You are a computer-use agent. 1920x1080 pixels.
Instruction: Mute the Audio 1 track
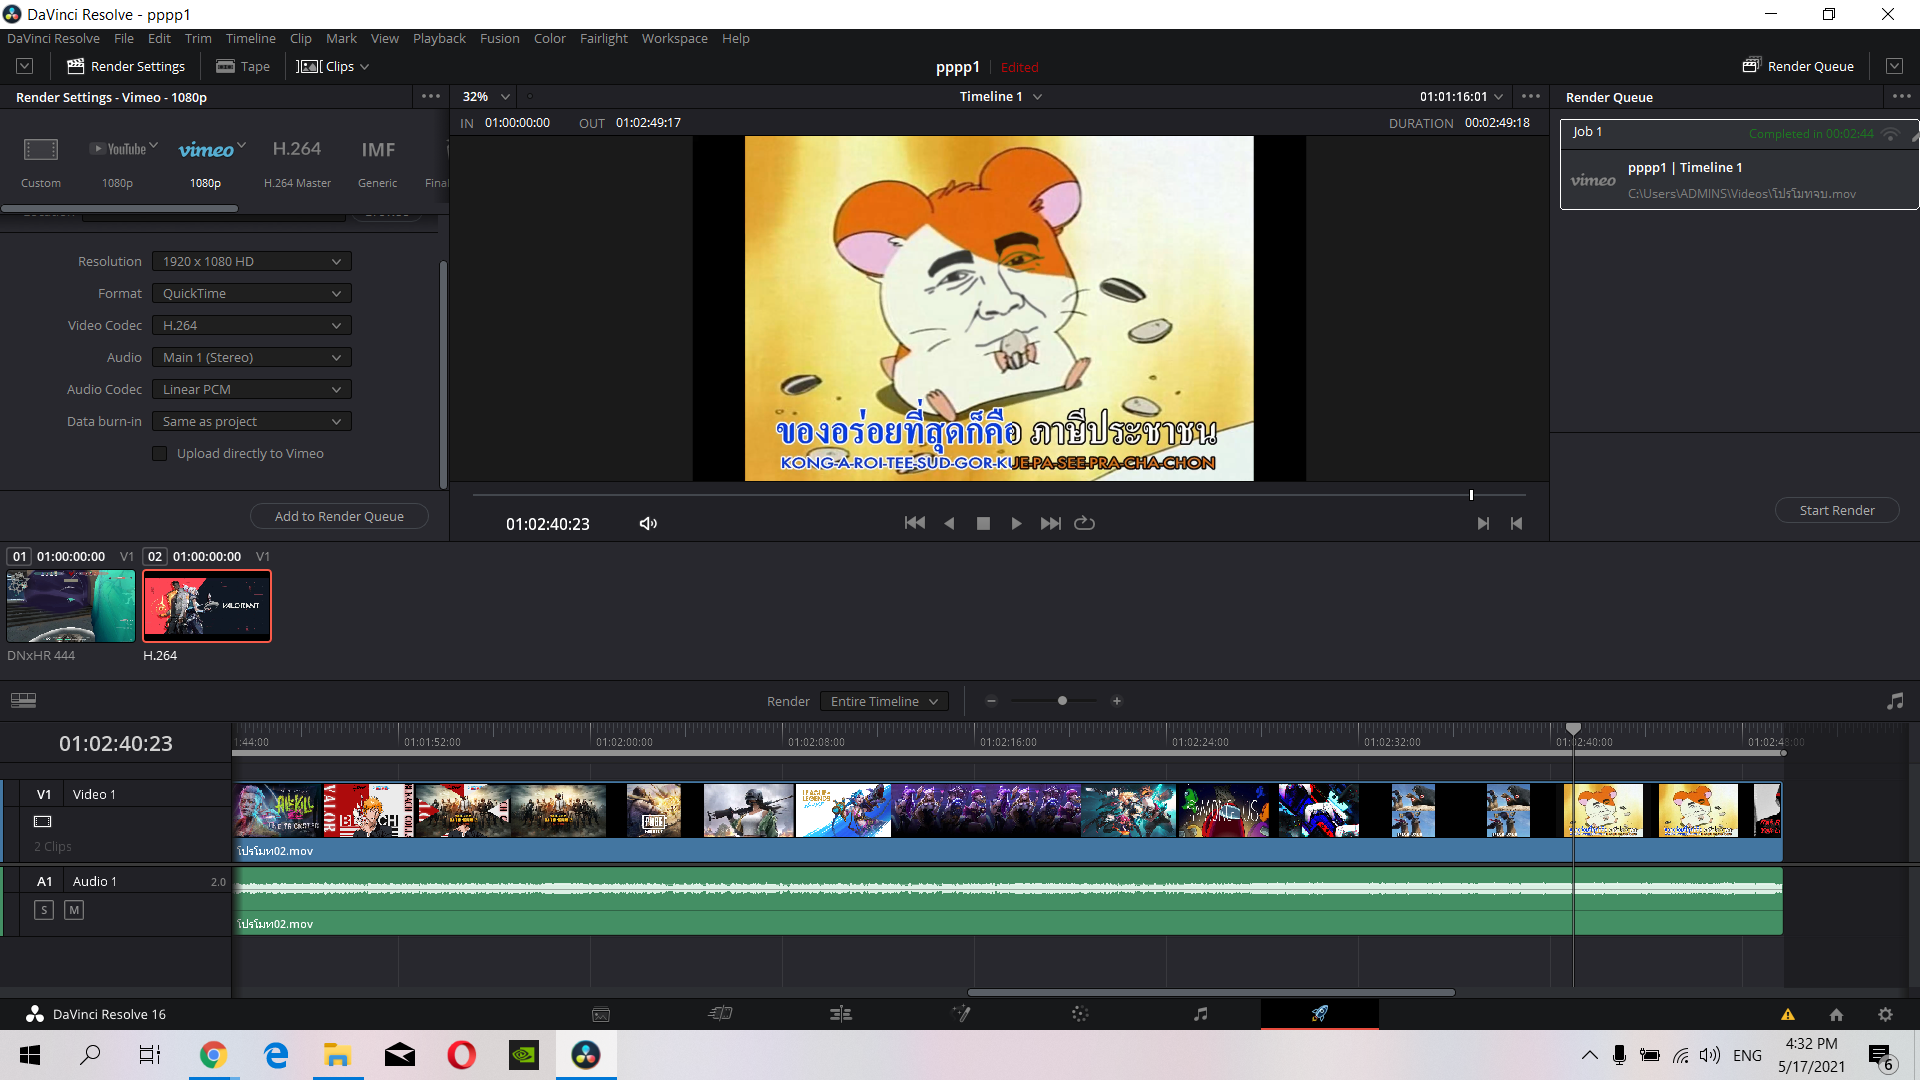point(74,910)
